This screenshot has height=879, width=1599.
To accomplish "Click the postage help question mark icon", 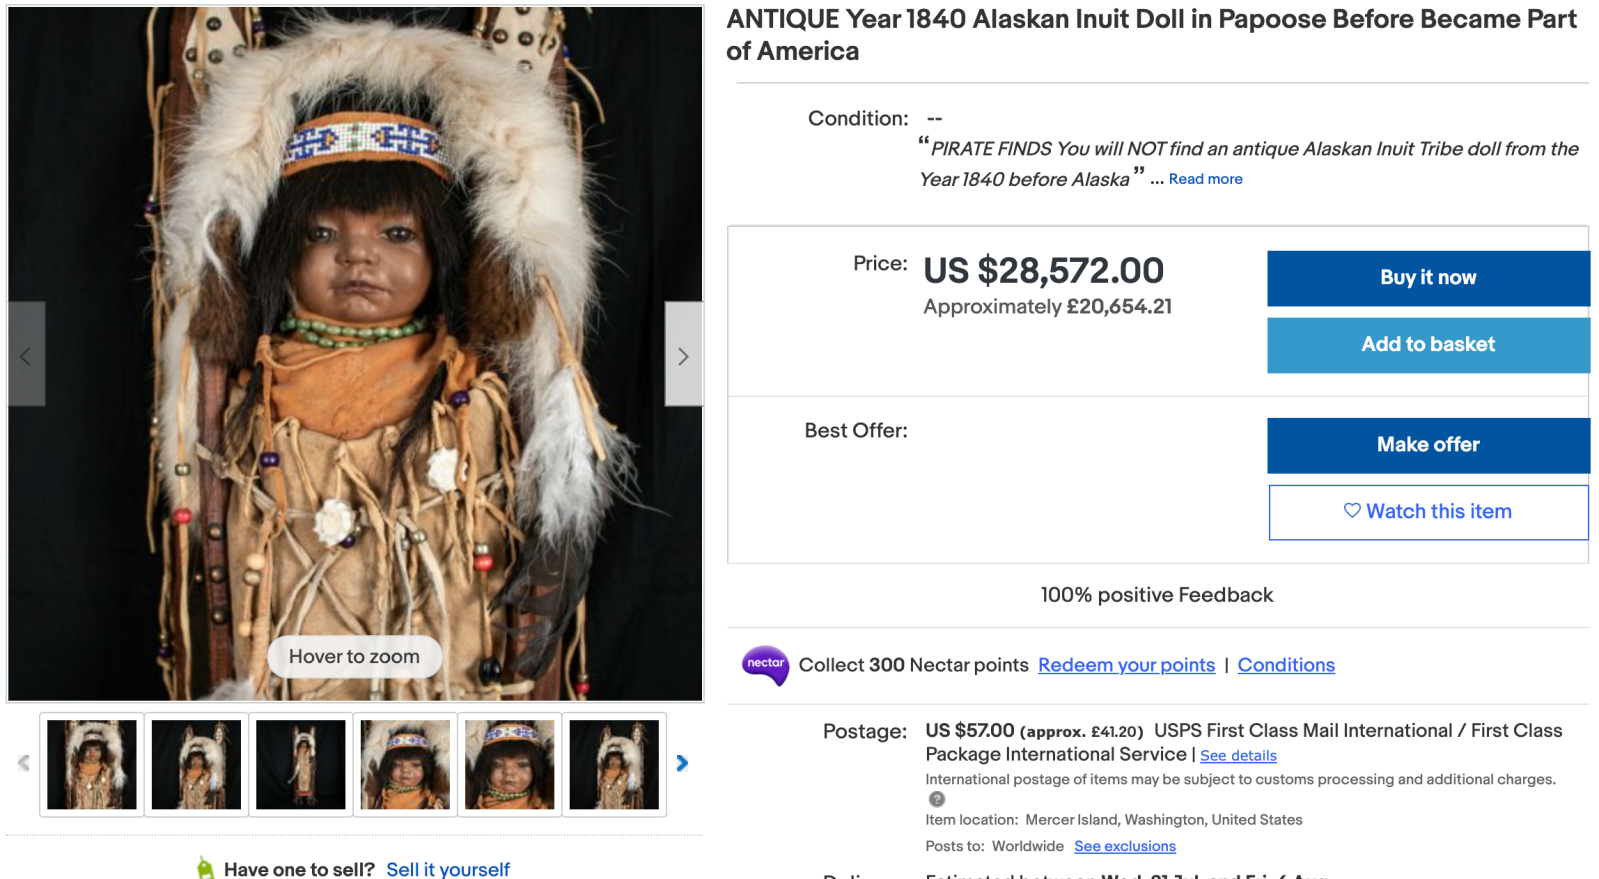I will [x=936, y=799].
